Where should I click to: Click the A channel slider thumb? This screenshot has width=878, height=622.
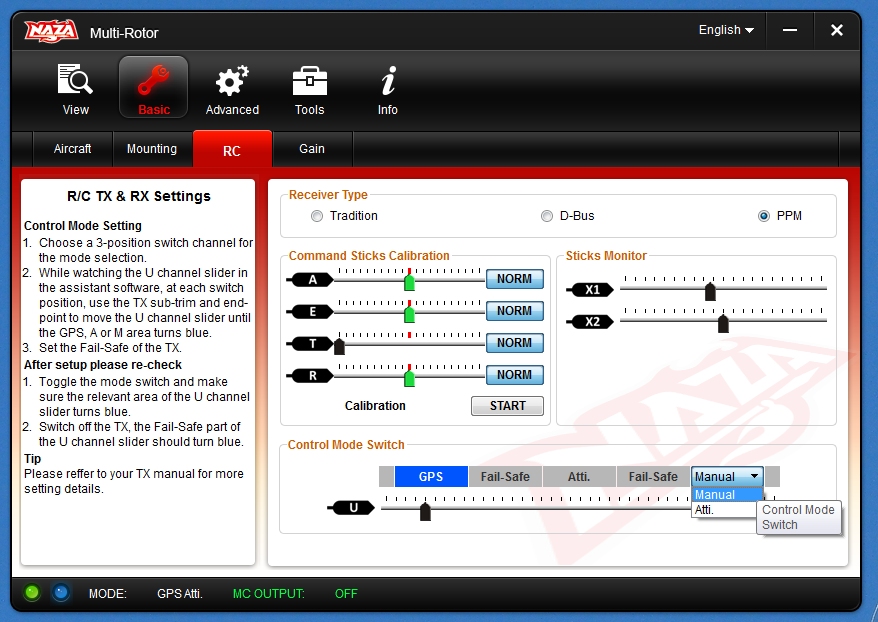(409, 282)
